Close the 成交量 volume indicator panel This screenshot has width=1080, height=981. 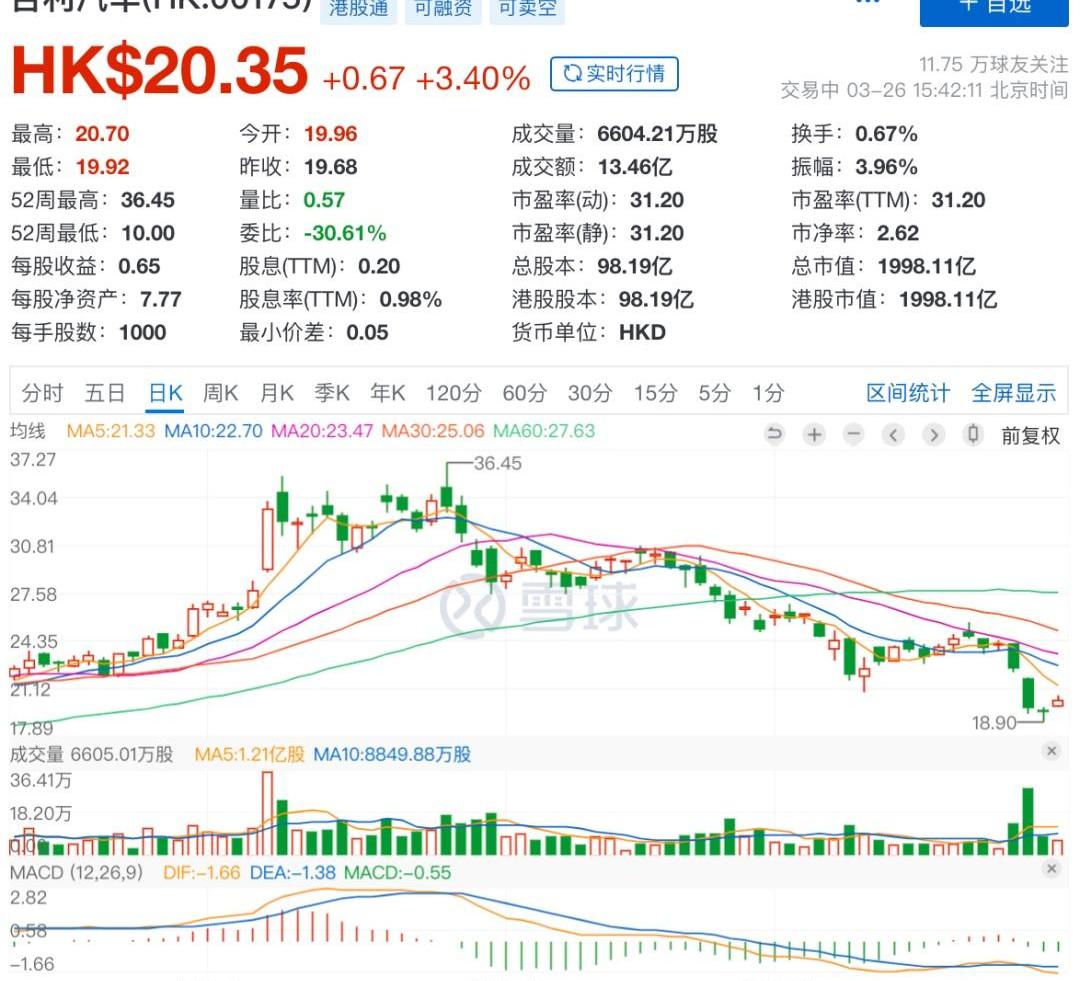tap(1051, 751)
